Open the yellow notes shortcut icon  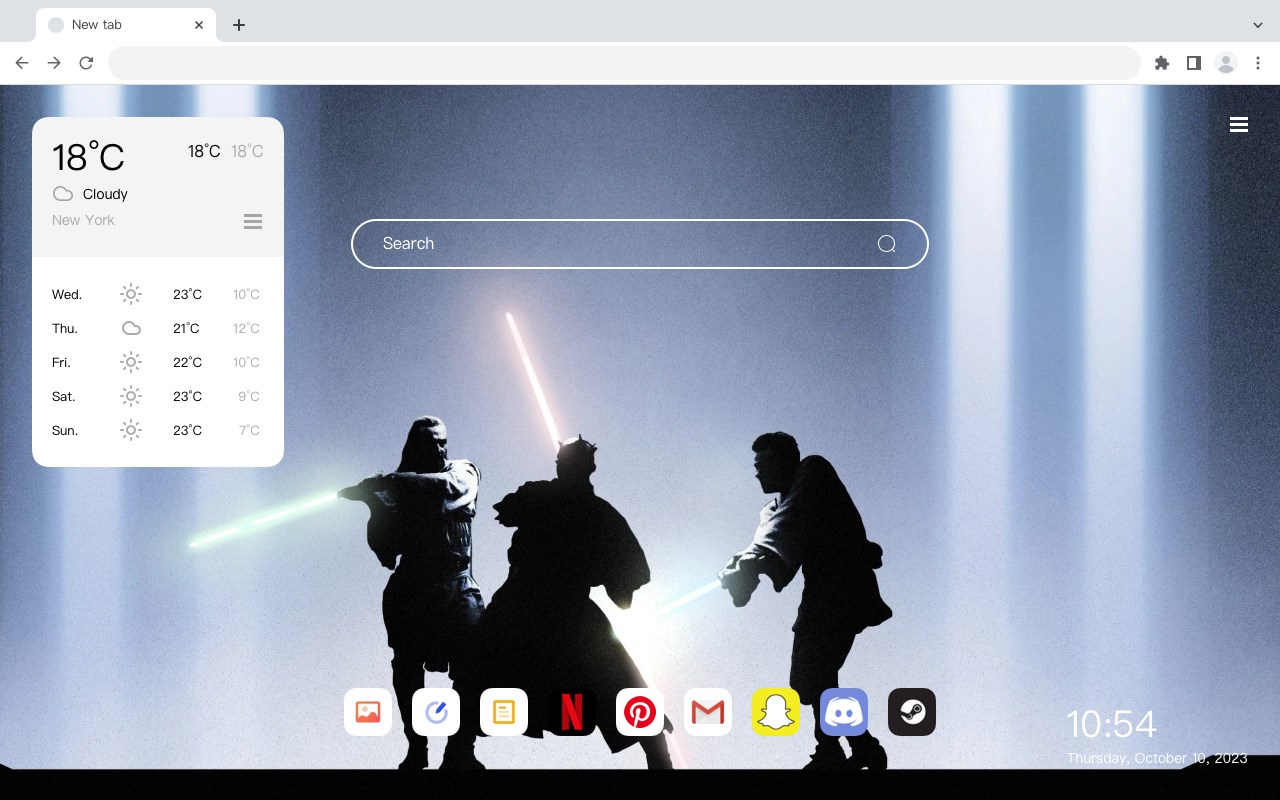(504, 712)
